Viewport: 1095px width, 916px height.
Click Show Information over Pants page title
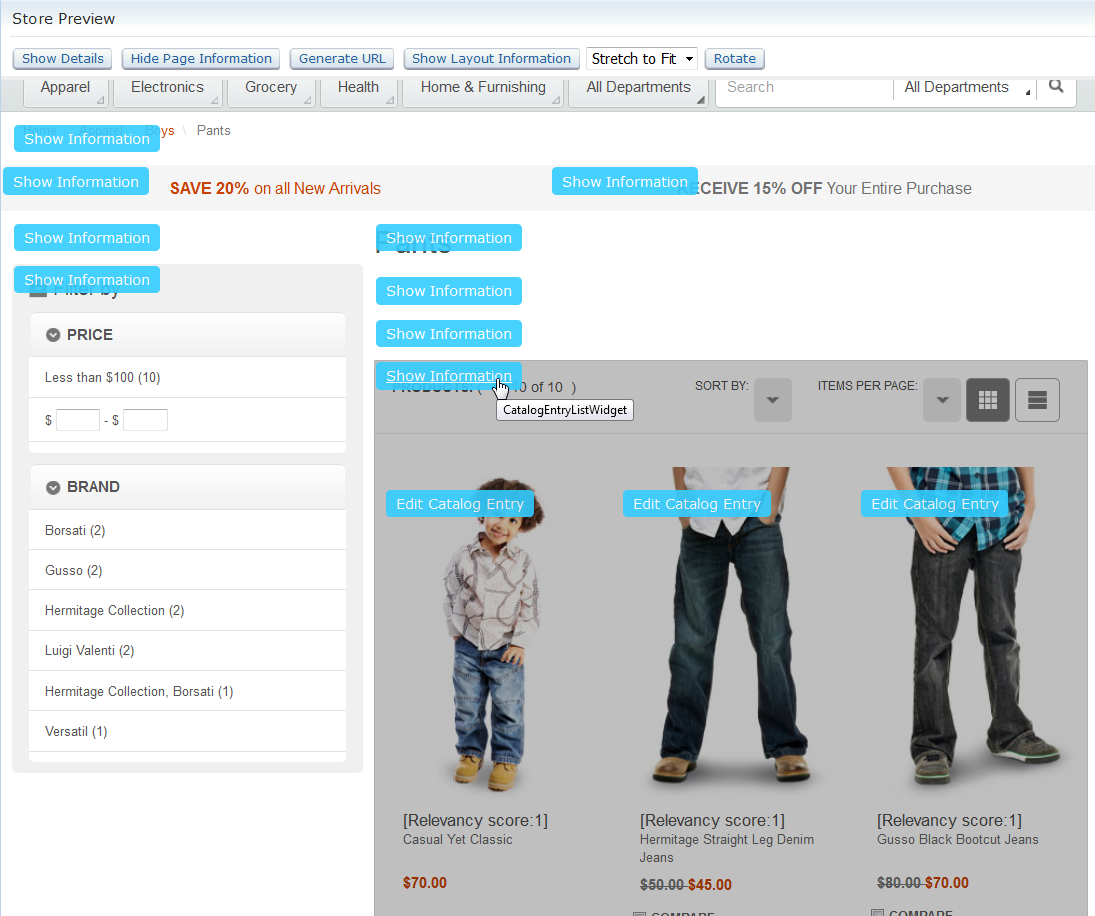click(449, 237)
